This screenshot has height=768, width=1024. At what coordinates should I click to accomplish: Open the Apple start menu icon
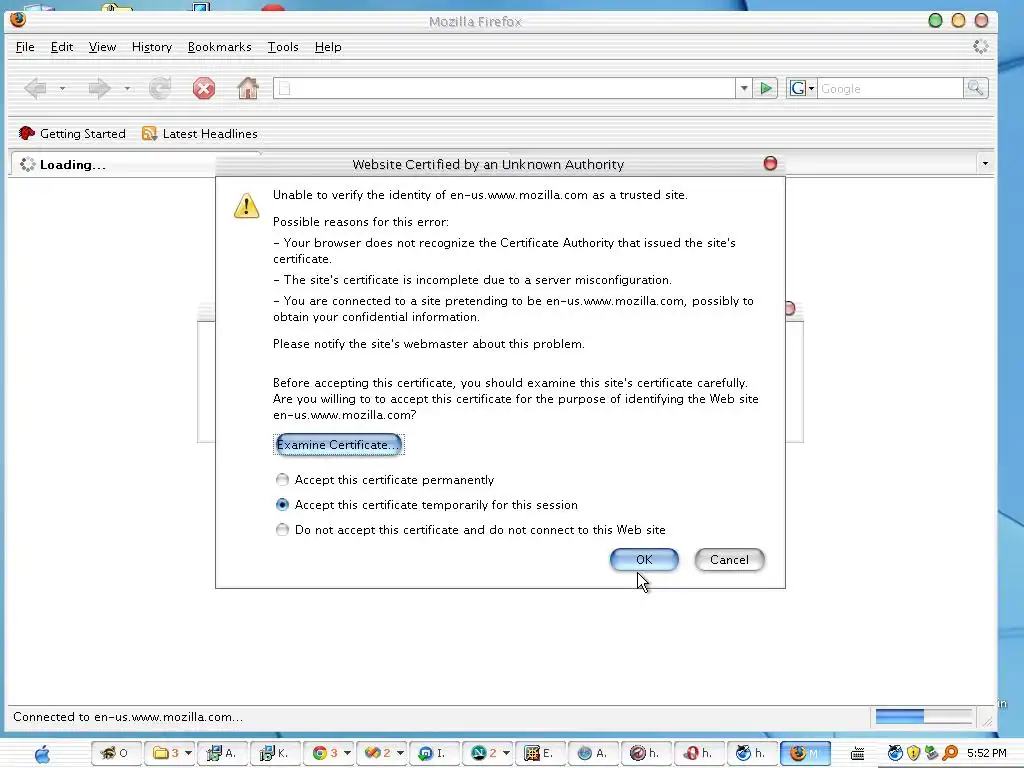42,754
